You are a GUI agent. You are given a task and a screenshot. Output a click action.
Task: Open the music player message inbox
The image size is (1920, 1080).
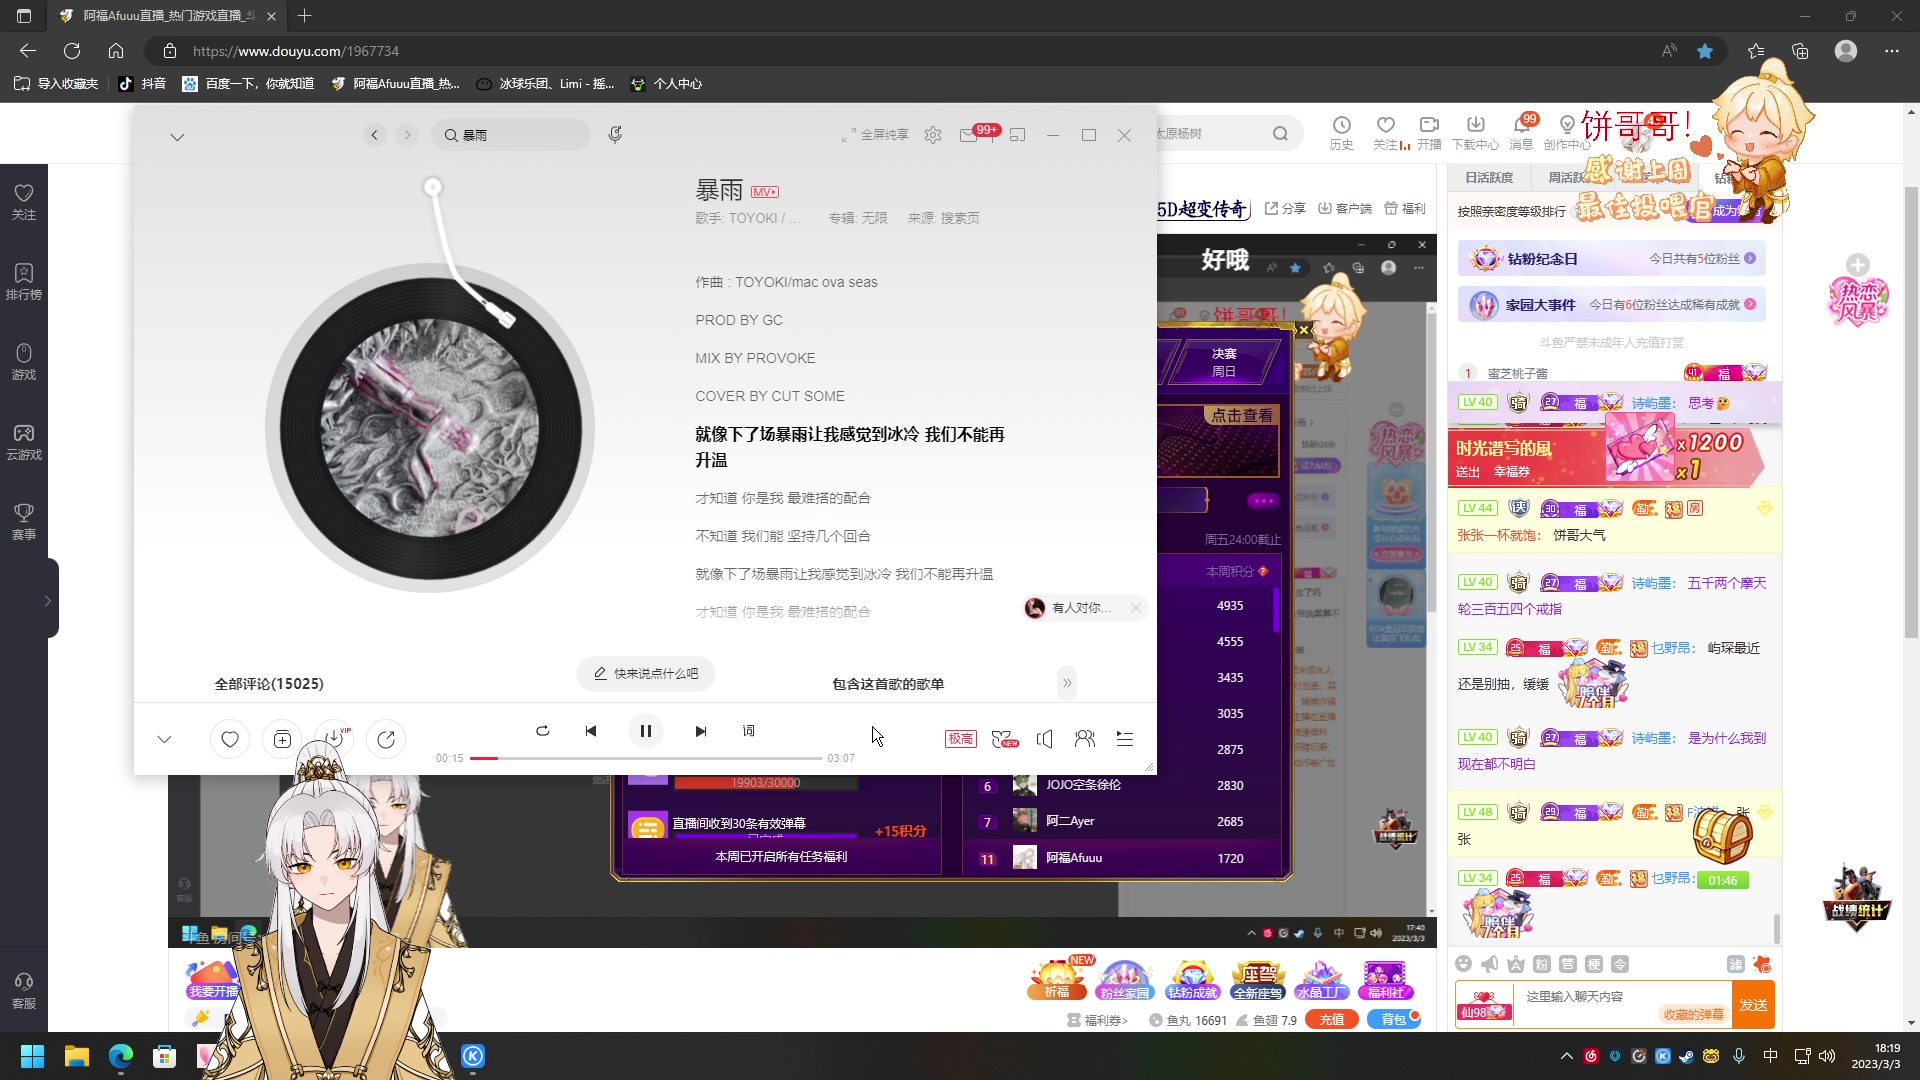pyautogui.click(x=969, y=135)
